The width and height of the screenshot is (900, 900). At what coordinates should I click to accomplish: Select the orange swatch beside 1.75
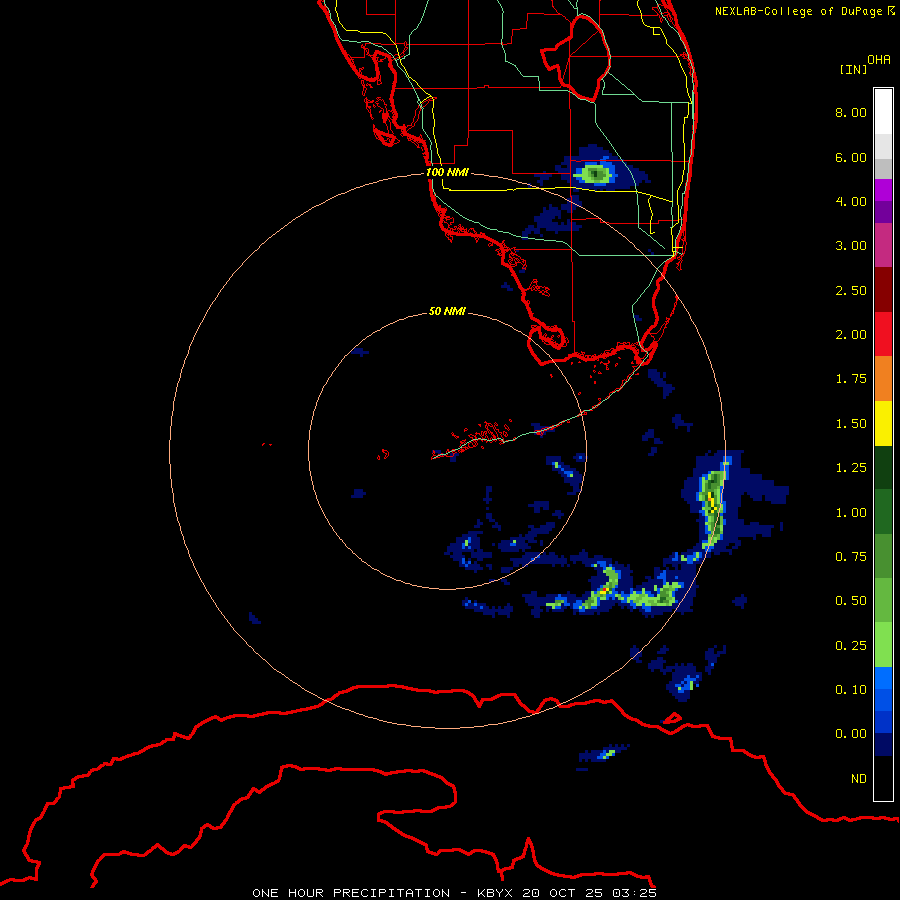883,379
